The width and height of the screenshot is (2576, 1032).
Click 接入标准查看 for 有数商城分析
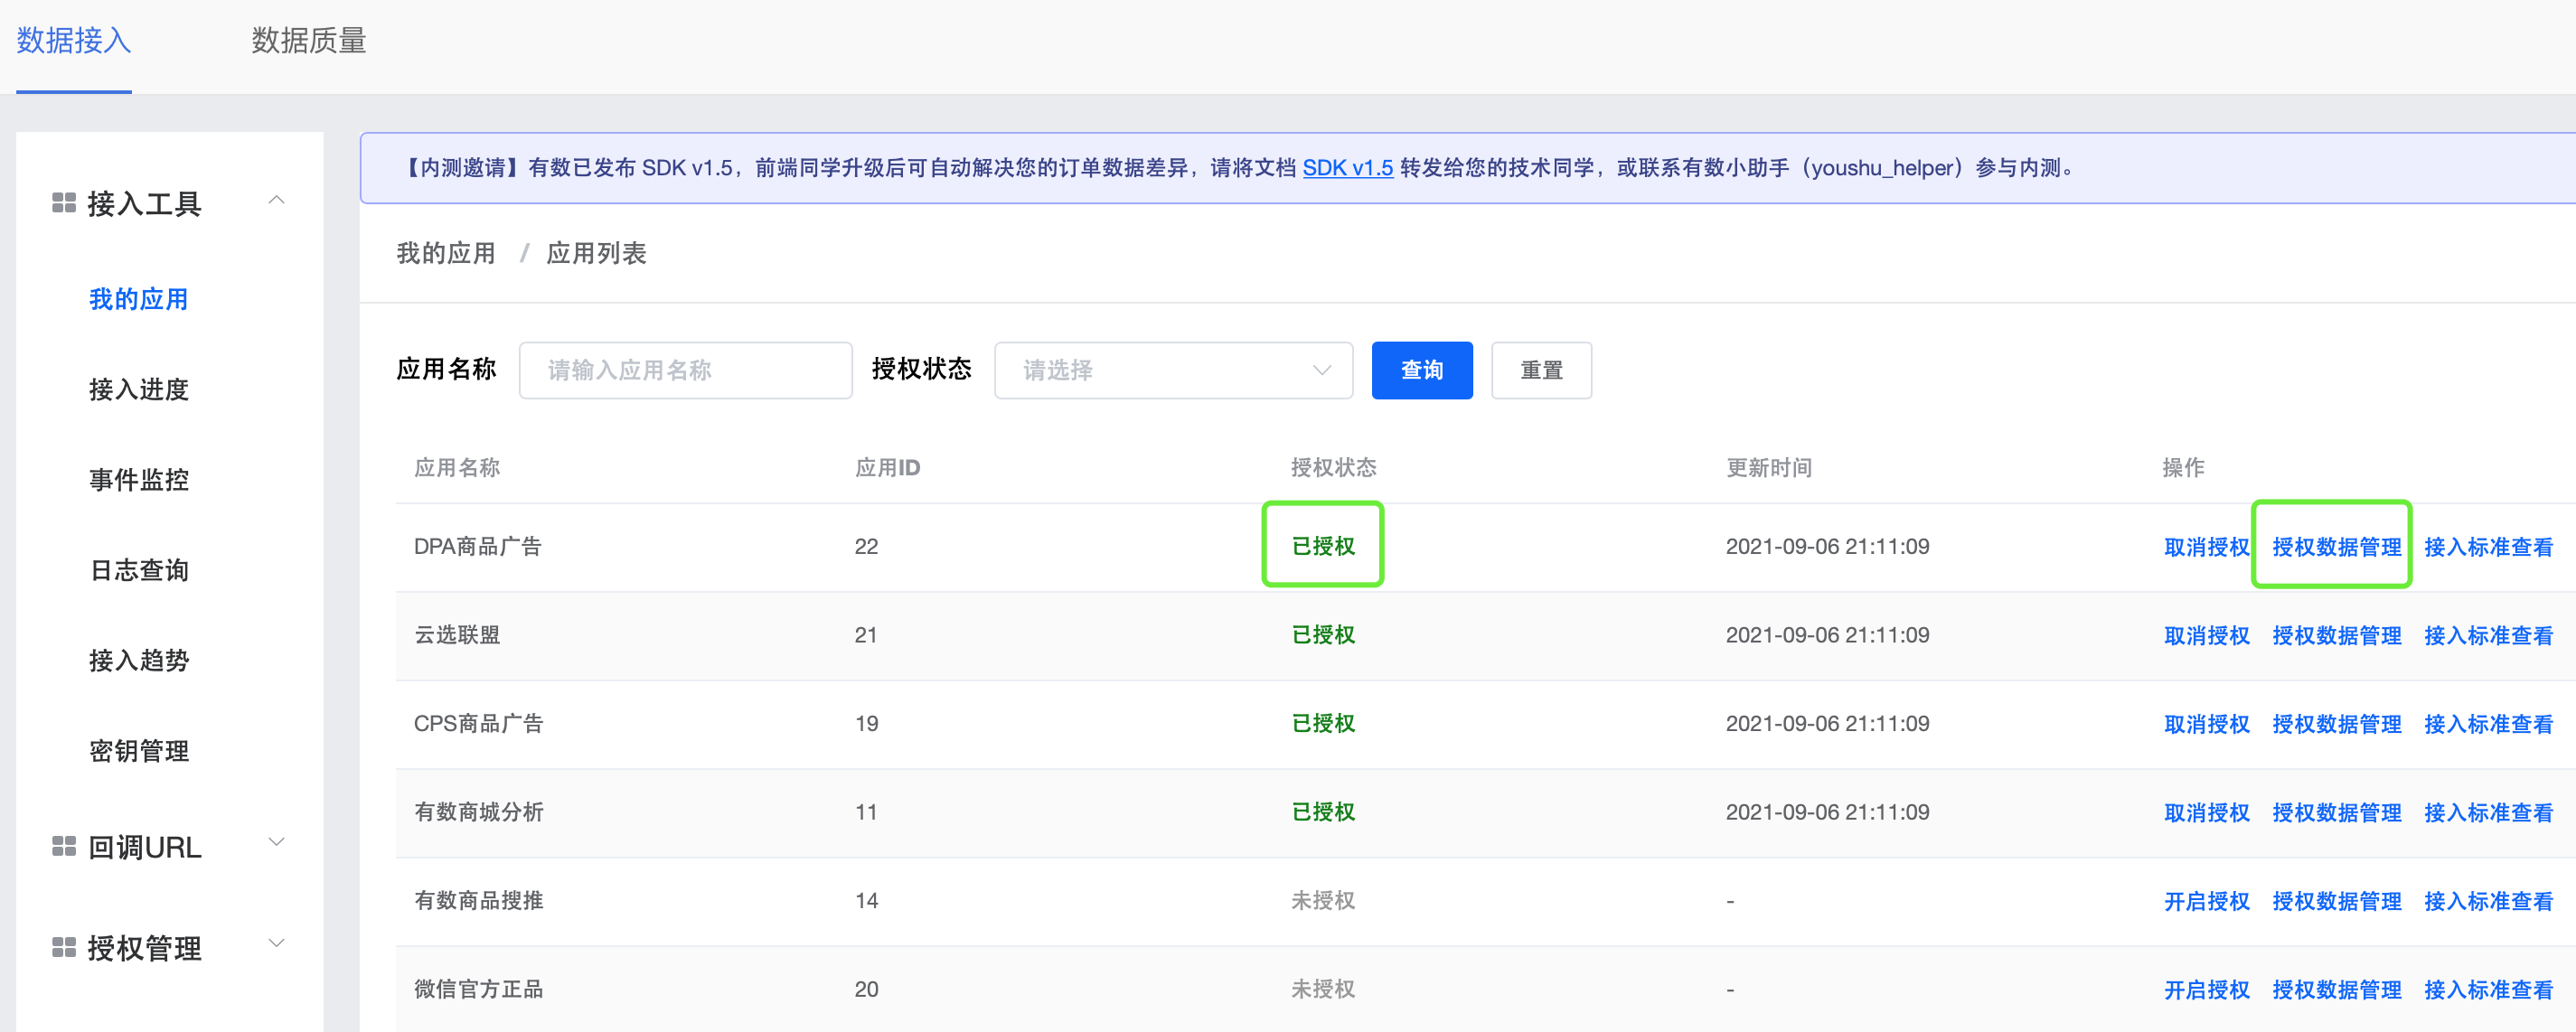coord(2488,812)
